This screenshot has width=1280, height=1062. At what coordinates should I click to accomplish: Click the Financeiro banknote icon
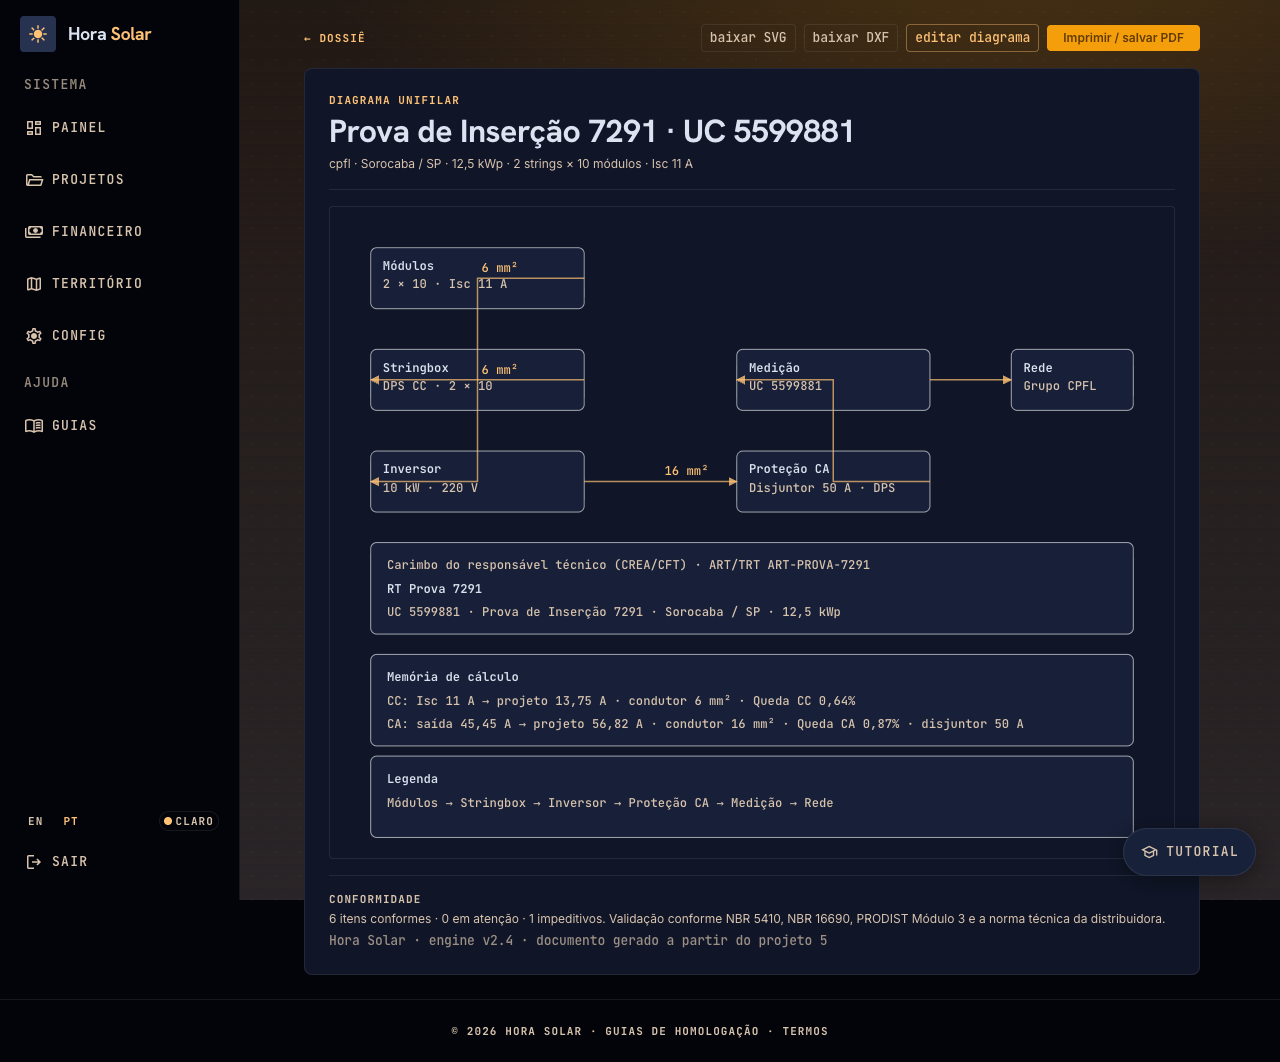click(x=34, y=232)
